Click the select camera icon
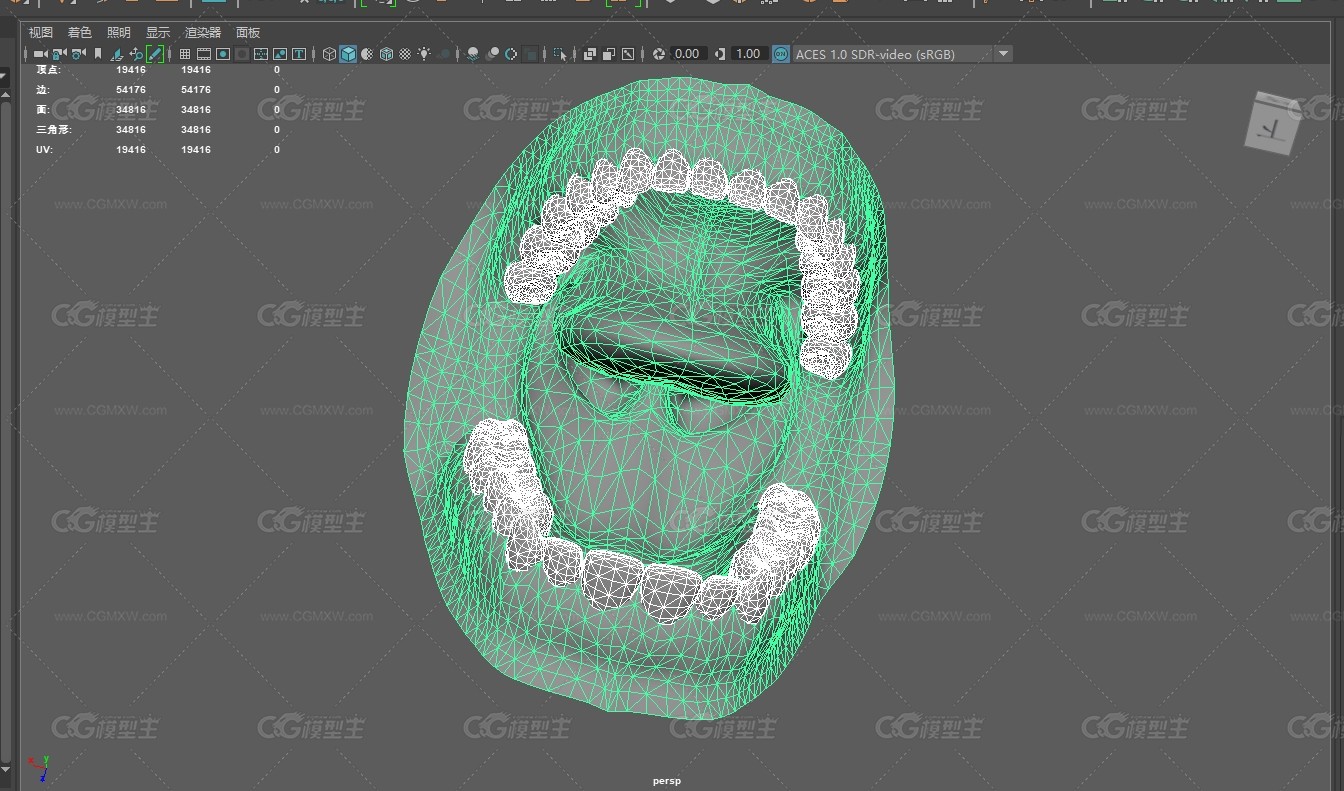 point(40,54)
